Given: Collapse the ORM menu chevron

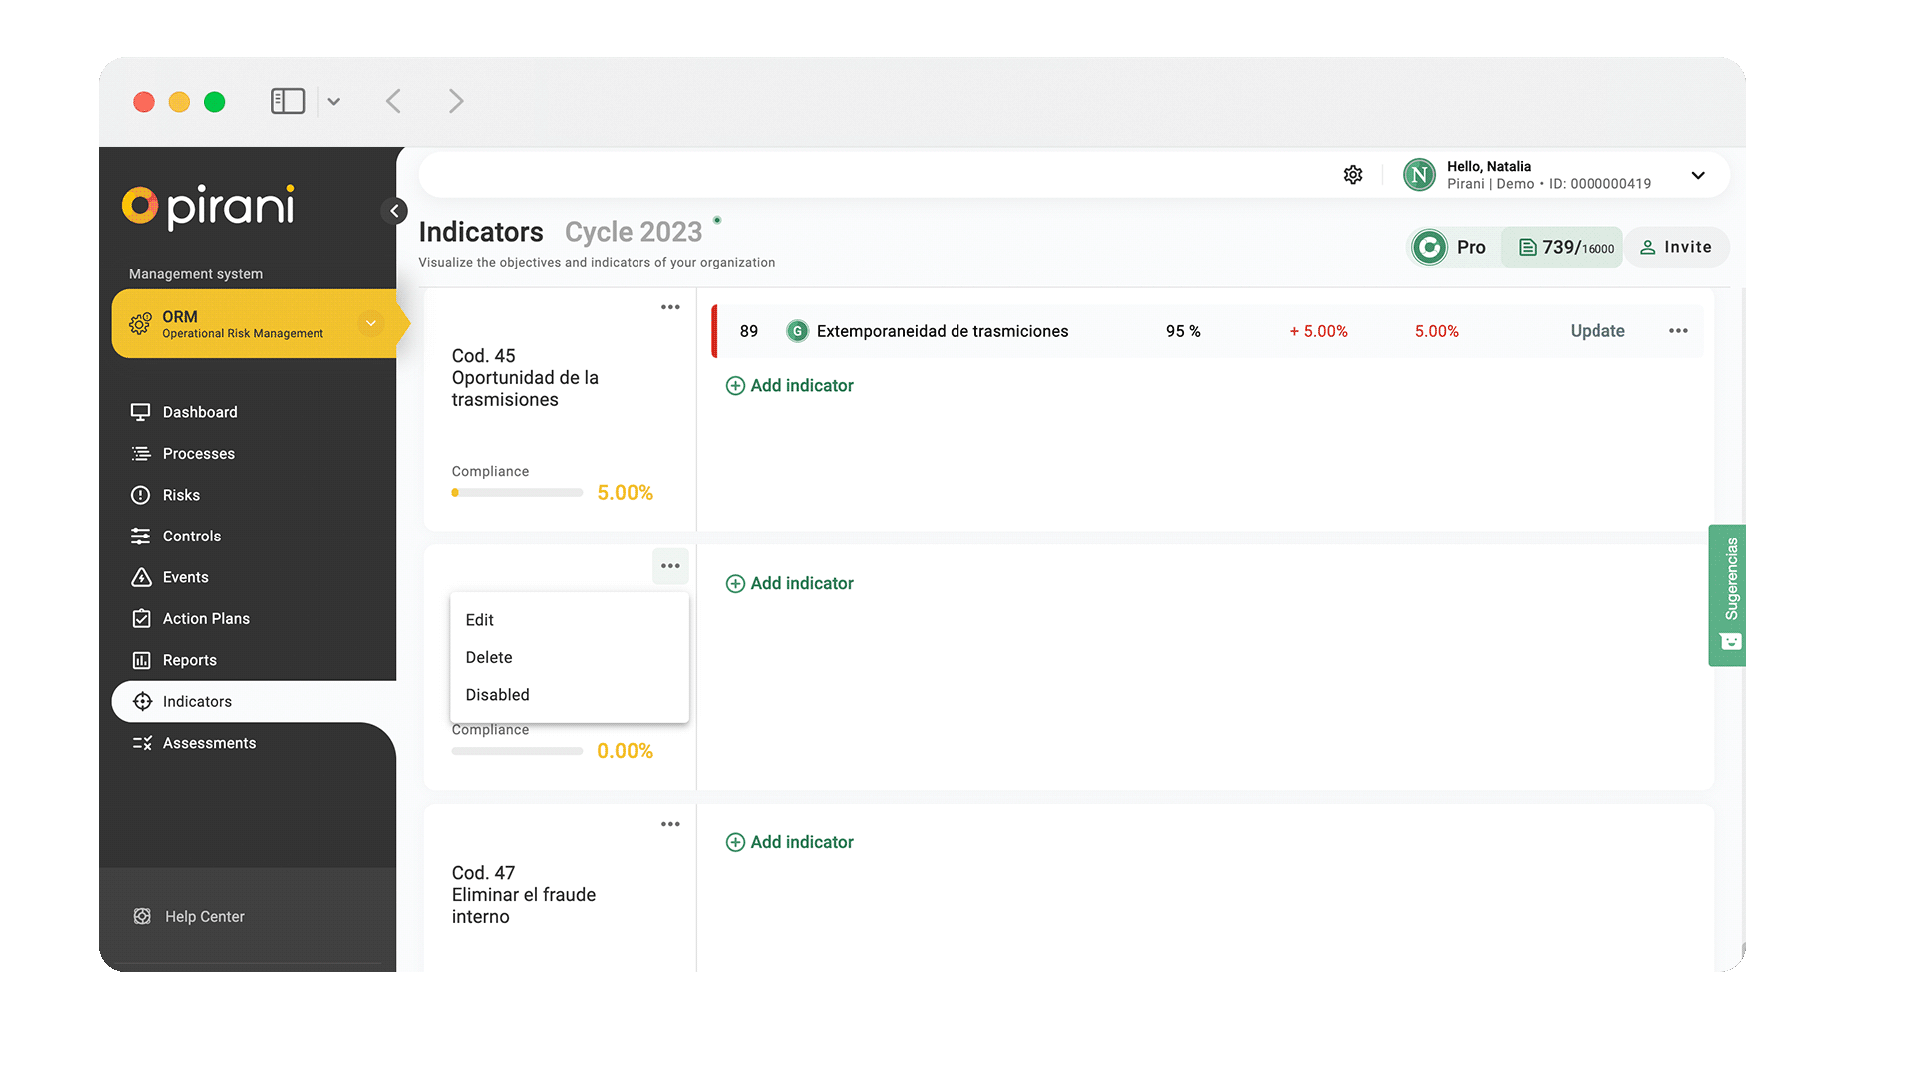Looking at the screenshot, I should (370, 323).
